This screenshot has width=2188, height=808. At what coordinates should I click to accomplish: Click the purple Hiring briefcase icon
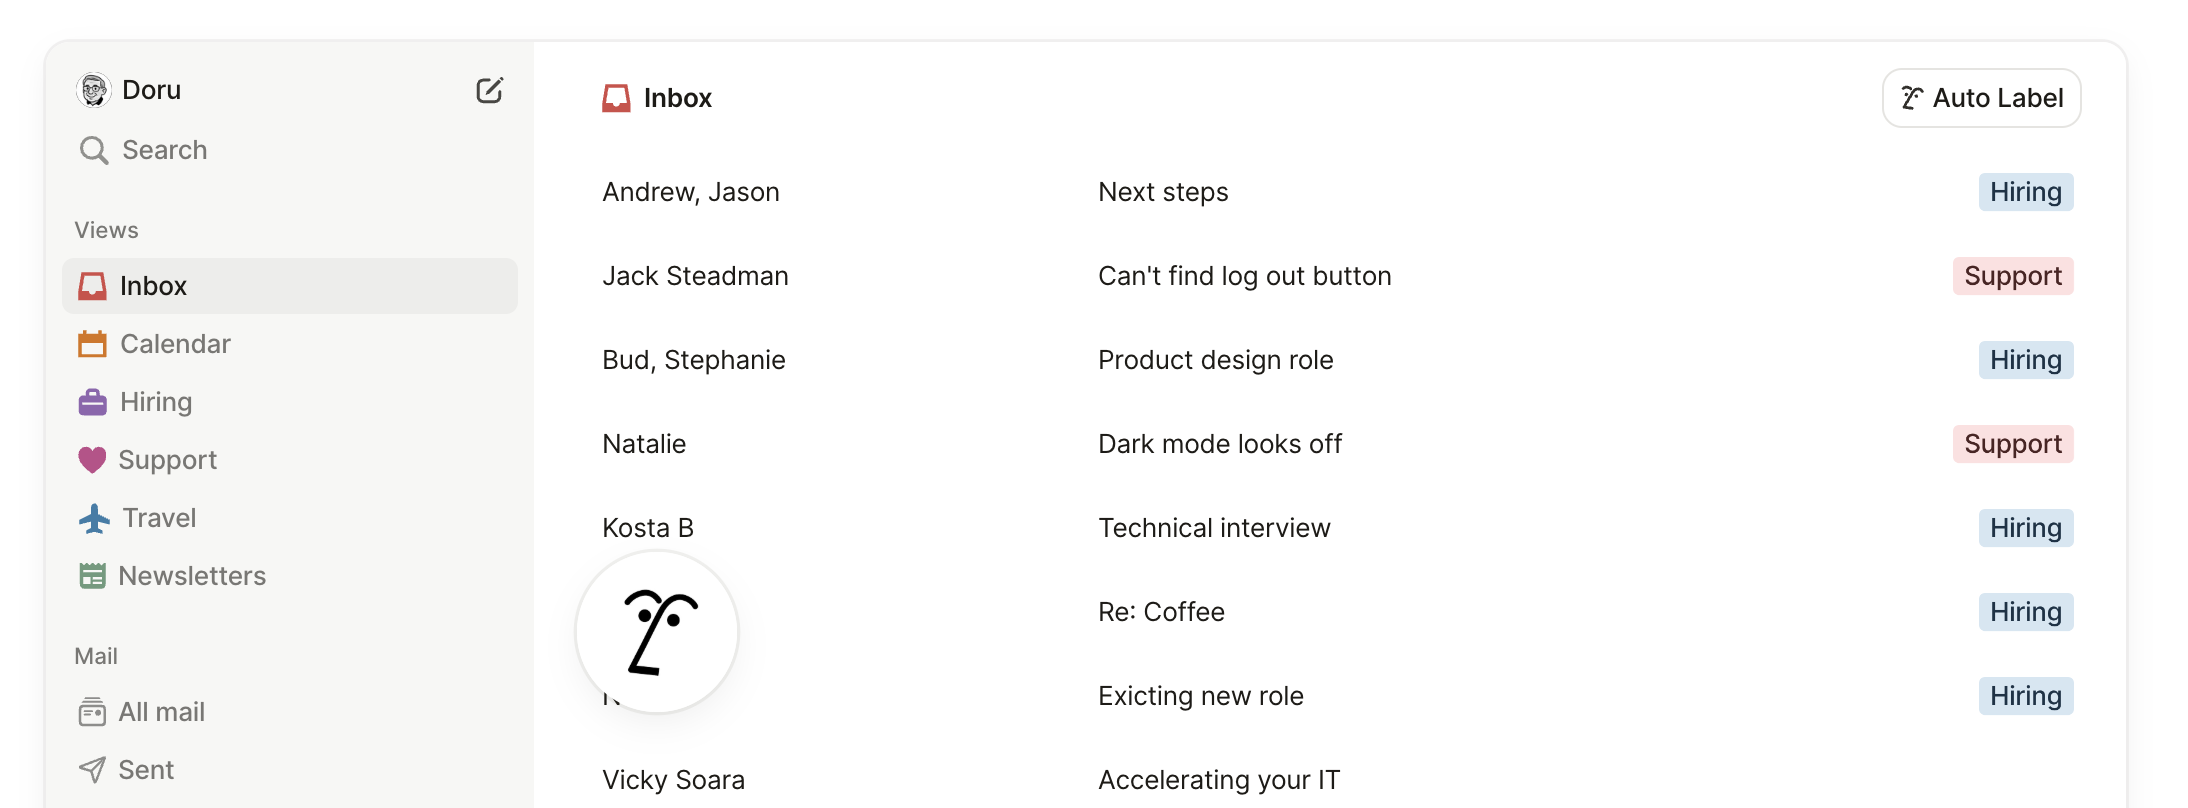[x=92, y=402]
